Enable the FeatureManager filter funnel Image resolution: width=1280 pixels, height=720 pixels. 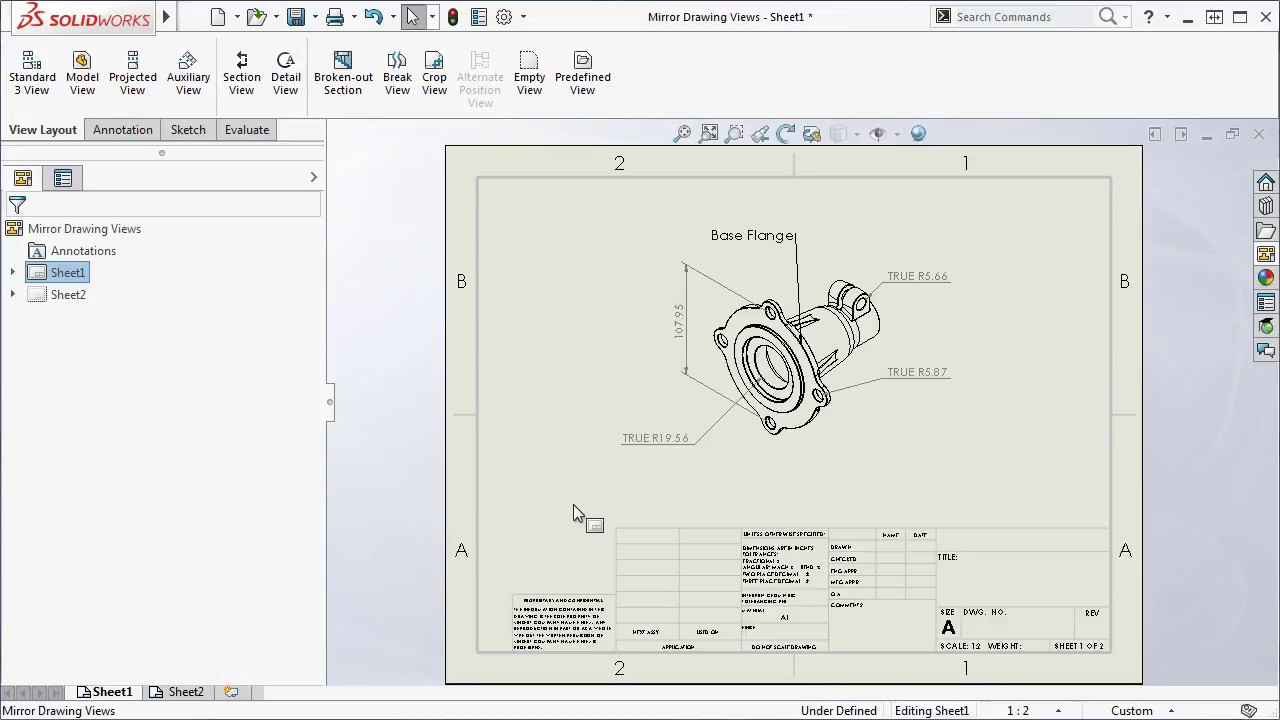16,204
